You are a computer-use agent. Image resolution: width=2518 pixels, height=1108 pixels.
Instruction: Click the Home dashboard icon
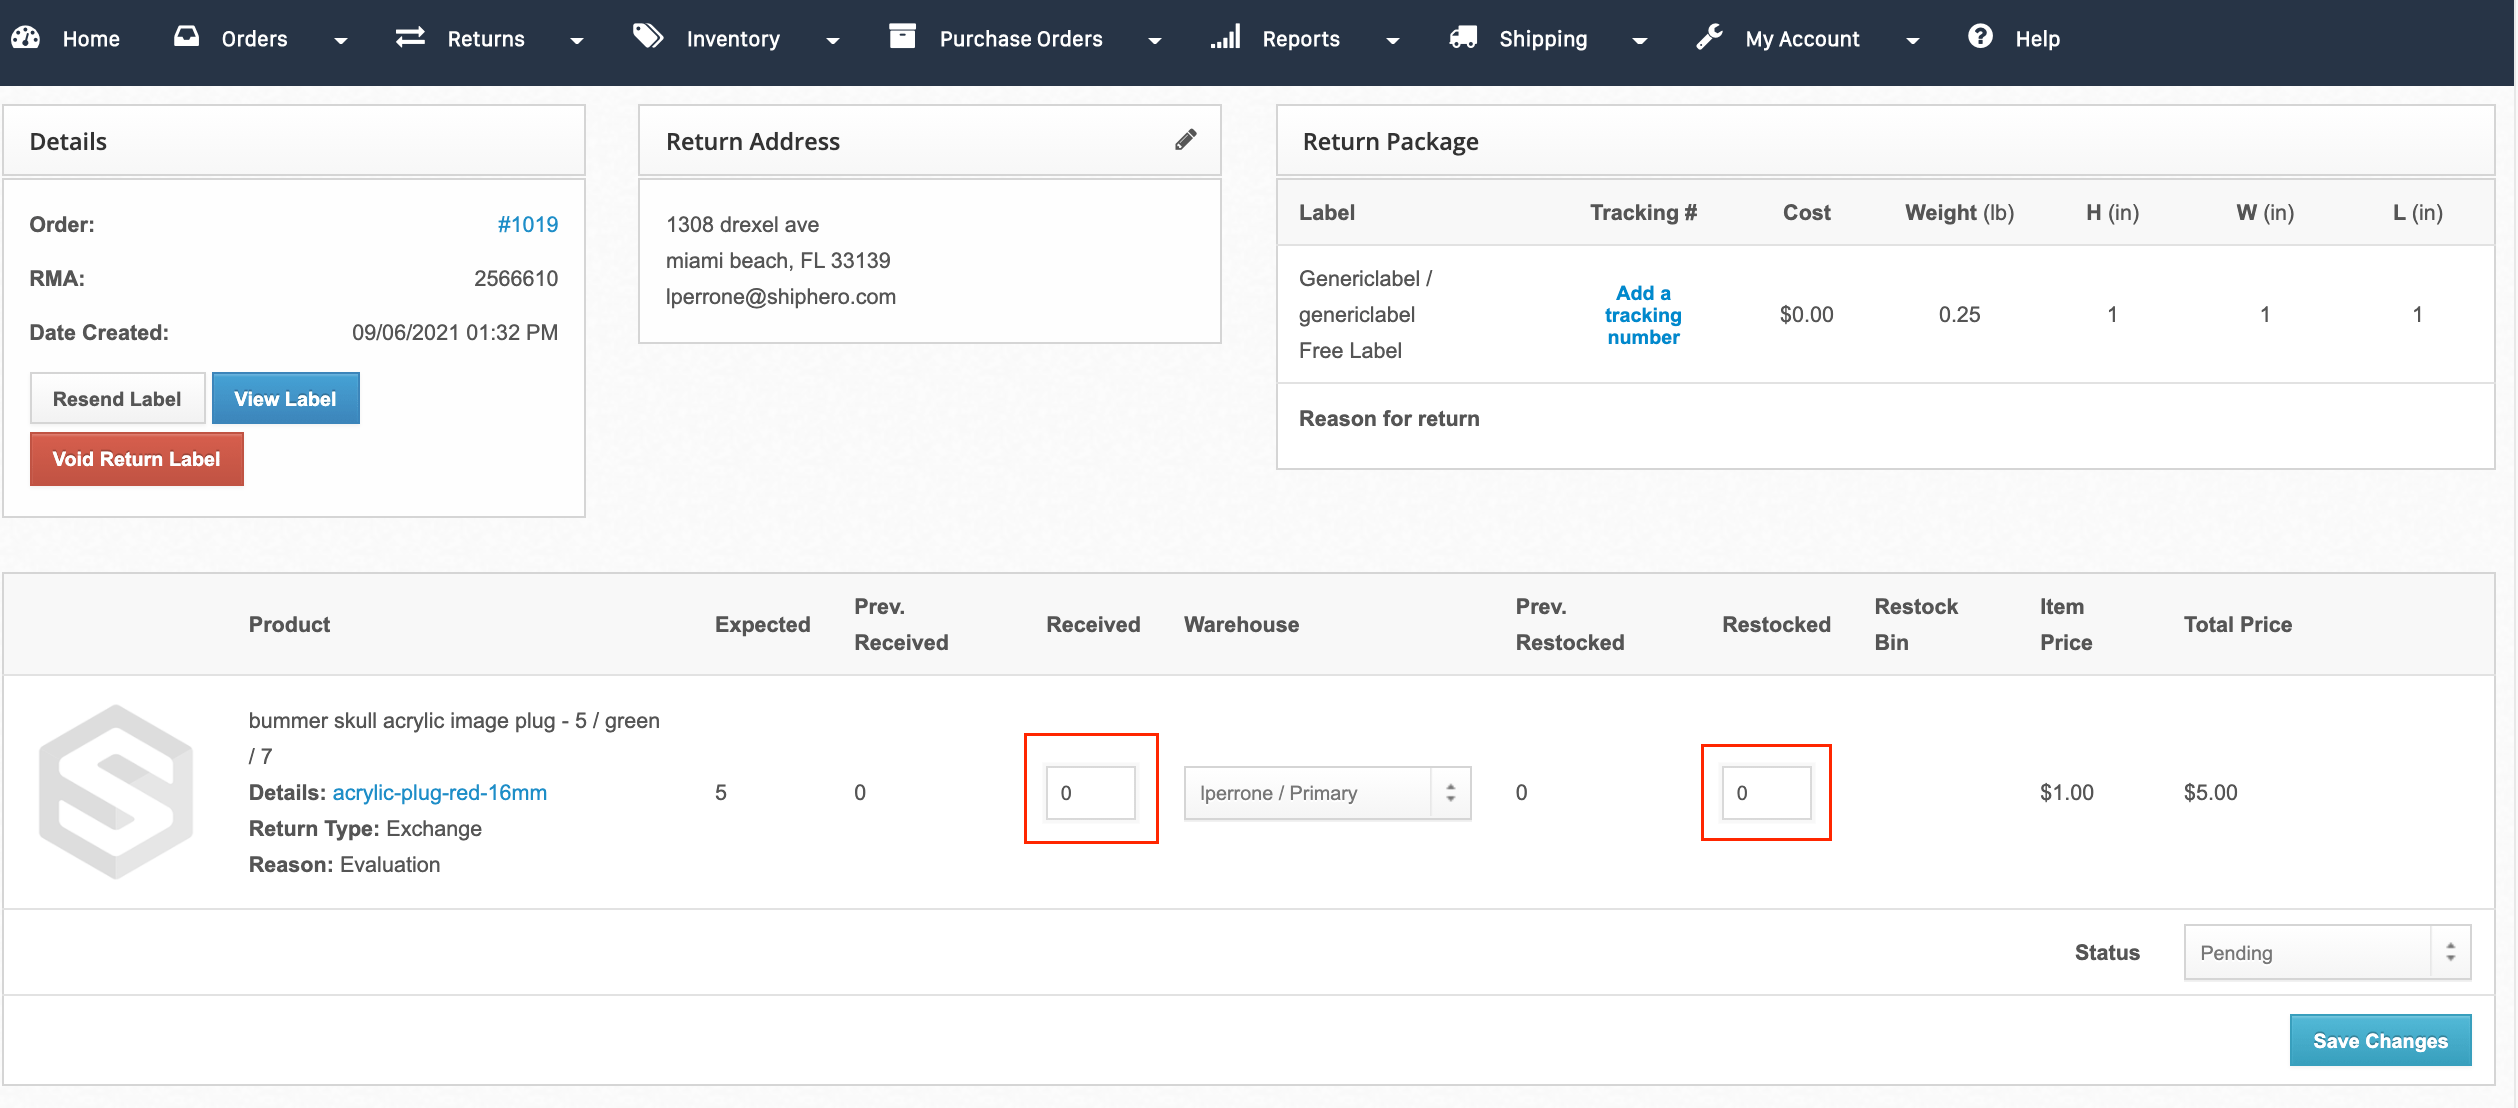[x=25, y=38]
